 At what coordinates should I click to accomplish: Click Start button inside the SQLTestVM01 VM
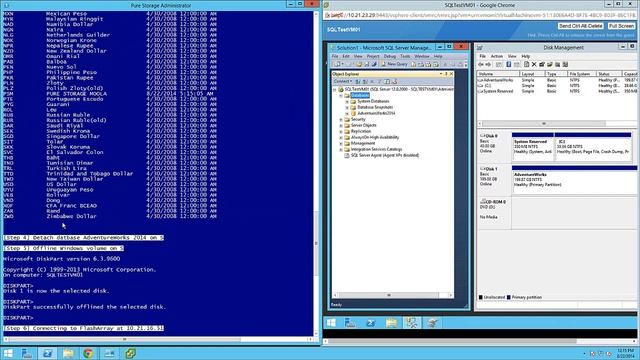[x=331, y=323]
